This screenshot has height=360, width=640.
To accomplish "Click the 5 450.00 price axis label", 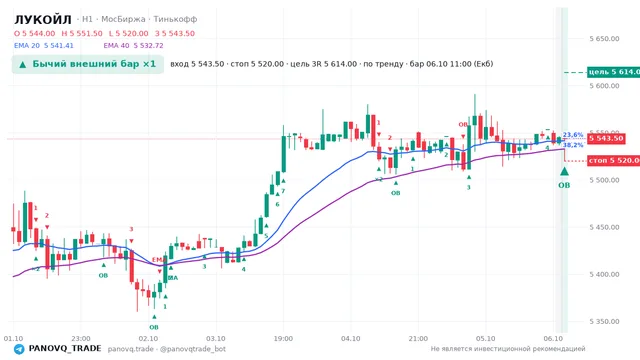I will tap(604, 227).
